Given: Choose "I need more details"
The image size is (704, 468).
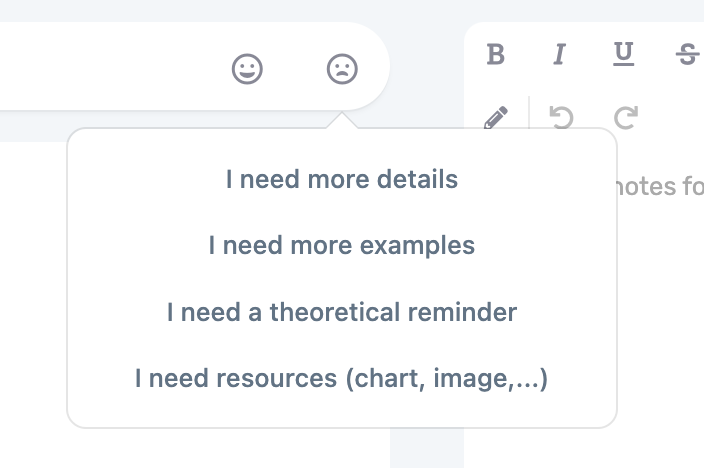Looking at the screenshot, I should (x=342, y=180).
